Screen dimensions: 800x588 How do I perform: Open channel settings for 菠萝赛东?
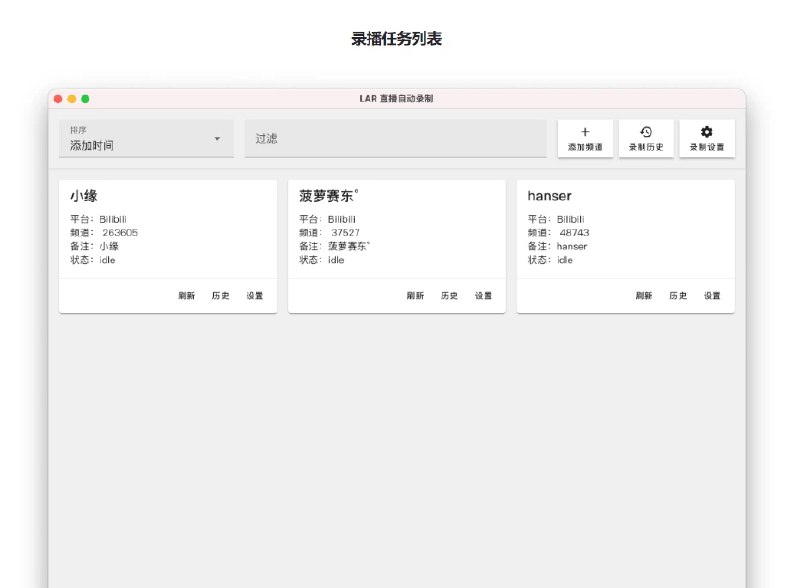click(x=484, y=296)
